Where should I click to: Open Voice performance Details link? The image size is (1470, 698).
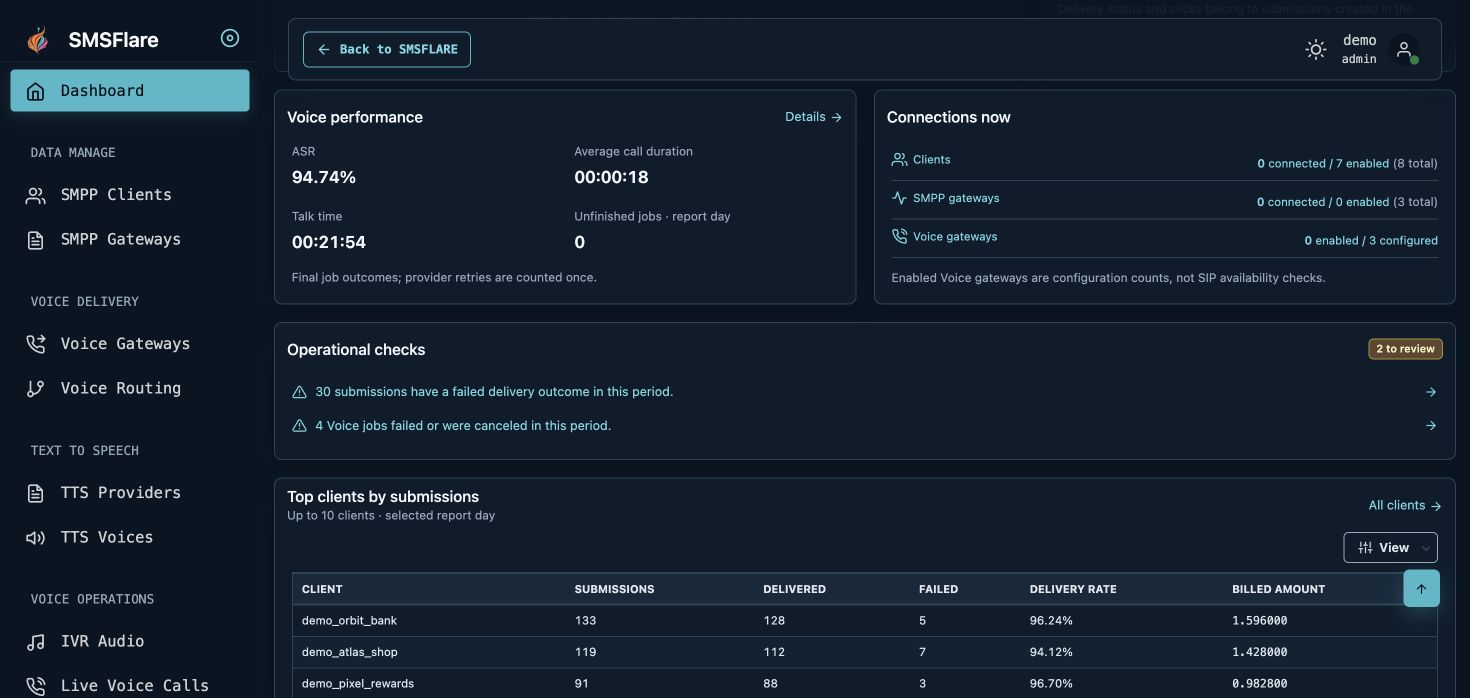click(x=813, y=117)
